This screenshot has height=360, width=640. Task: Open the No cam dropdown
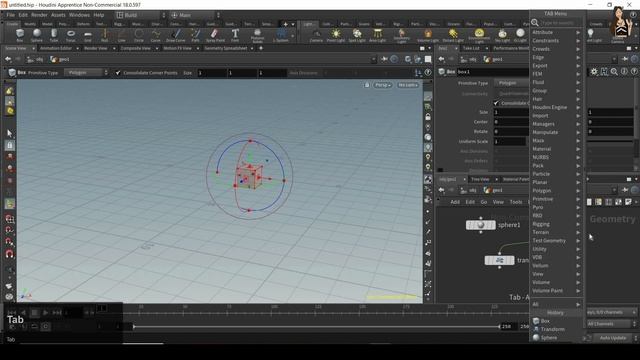(x=407, y=85)
